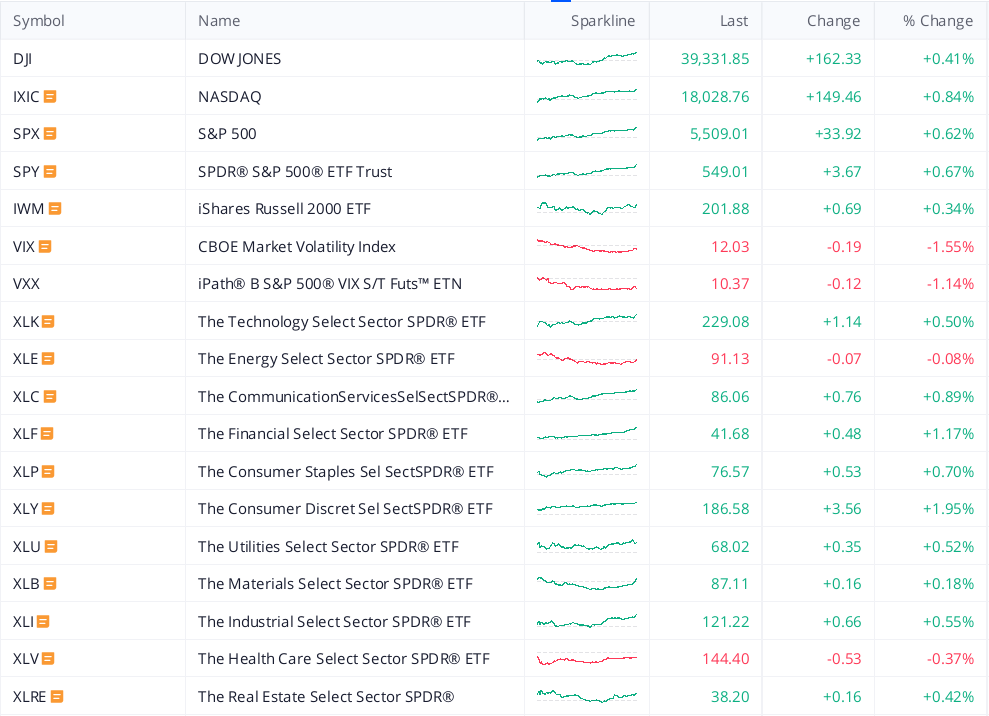989x716 pixels.
Task: Click the orange note icon next to IXIC
Action: 50,97
